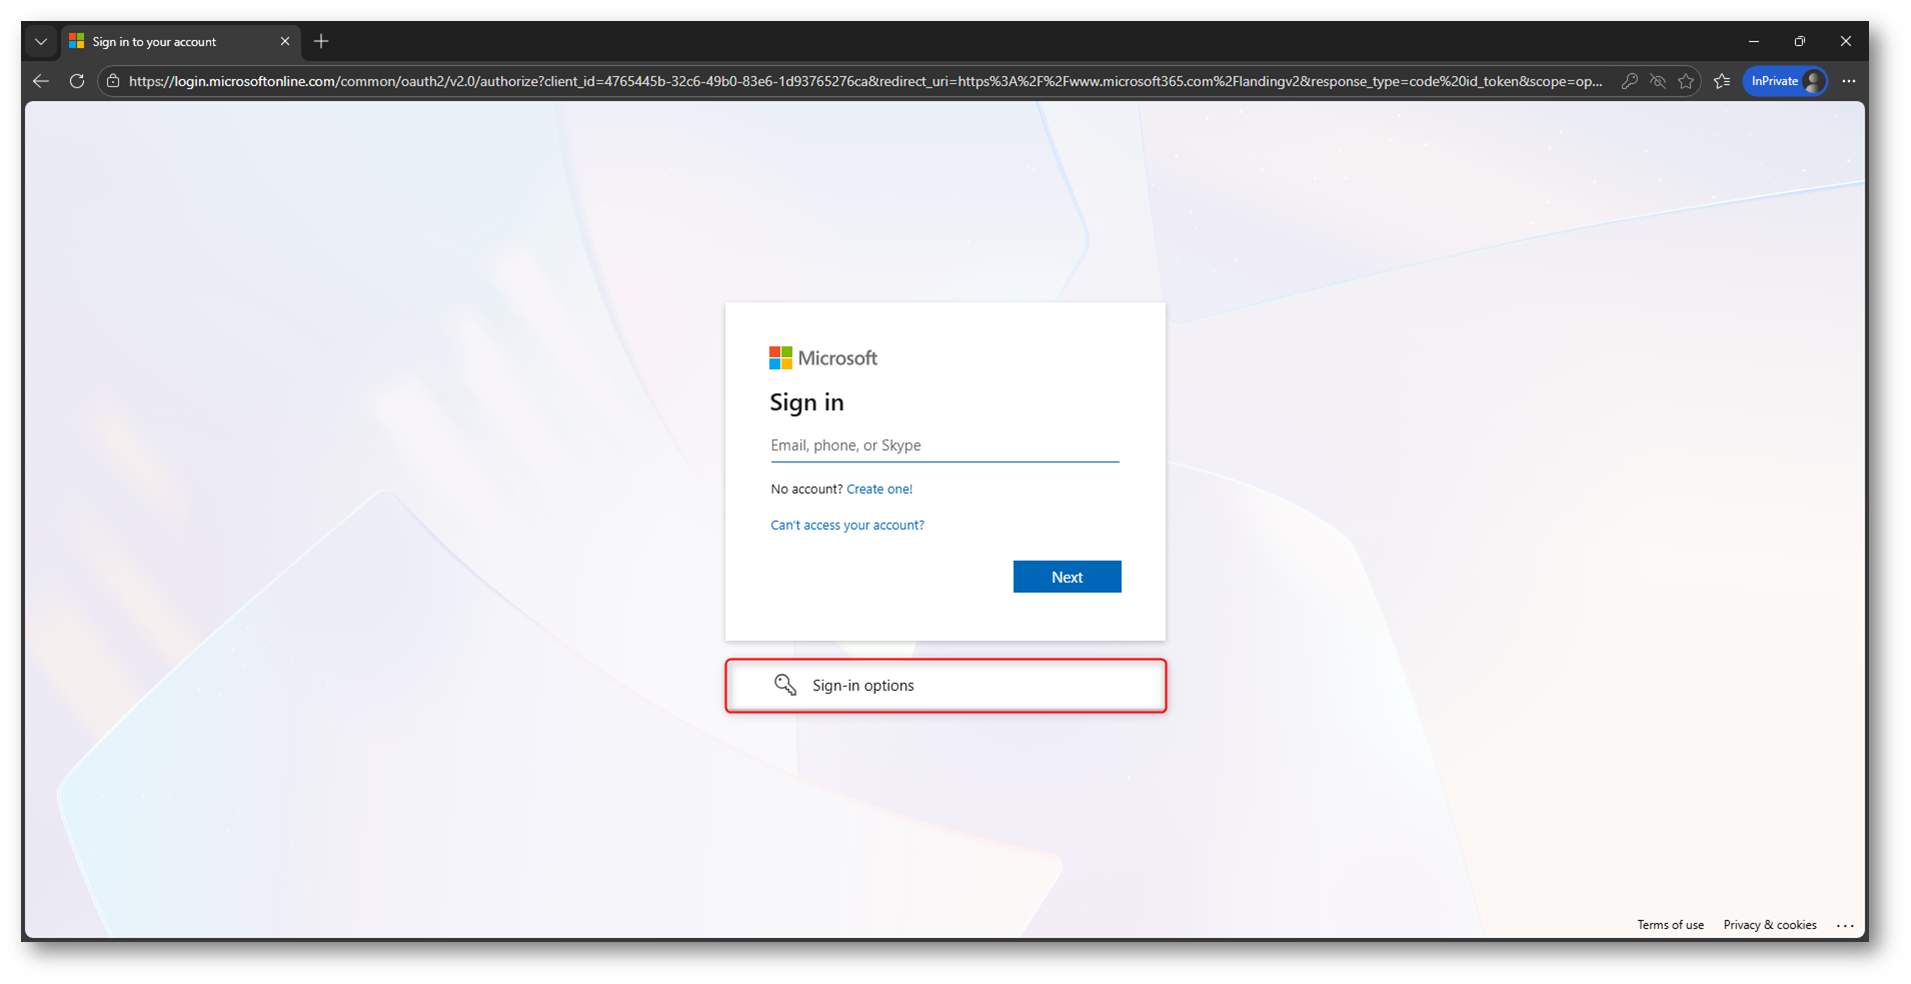
Task: Open the password manager key icon
Action: pyautogui.click(x=1630, y=81)
